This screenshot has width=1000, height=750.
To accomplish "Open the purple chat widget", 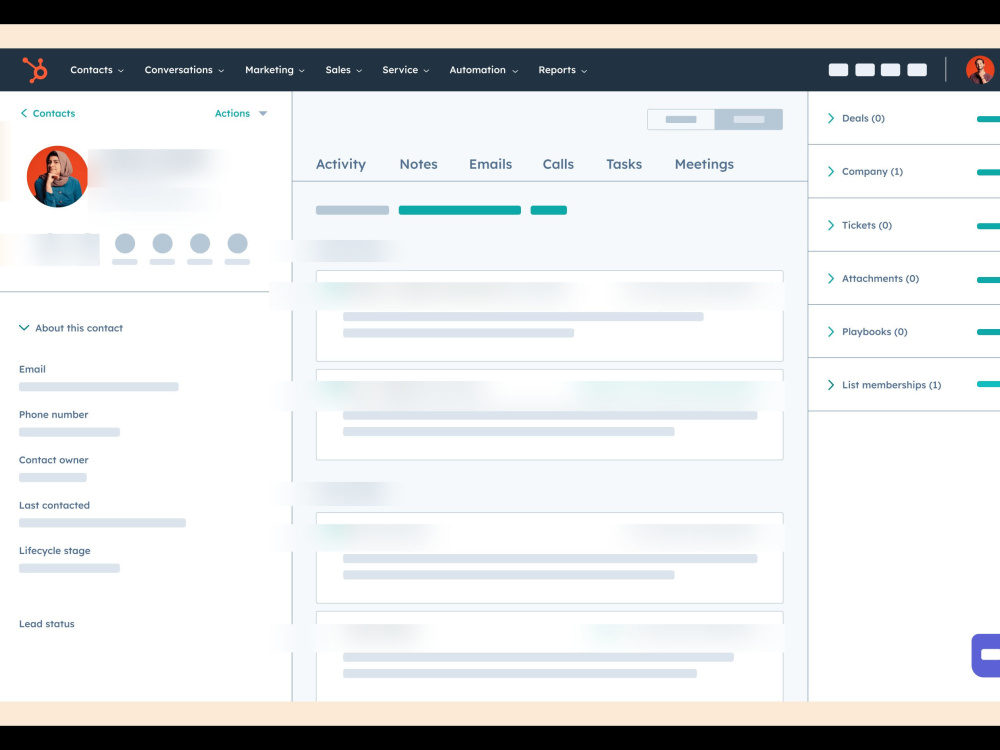I will coord(985,655).
